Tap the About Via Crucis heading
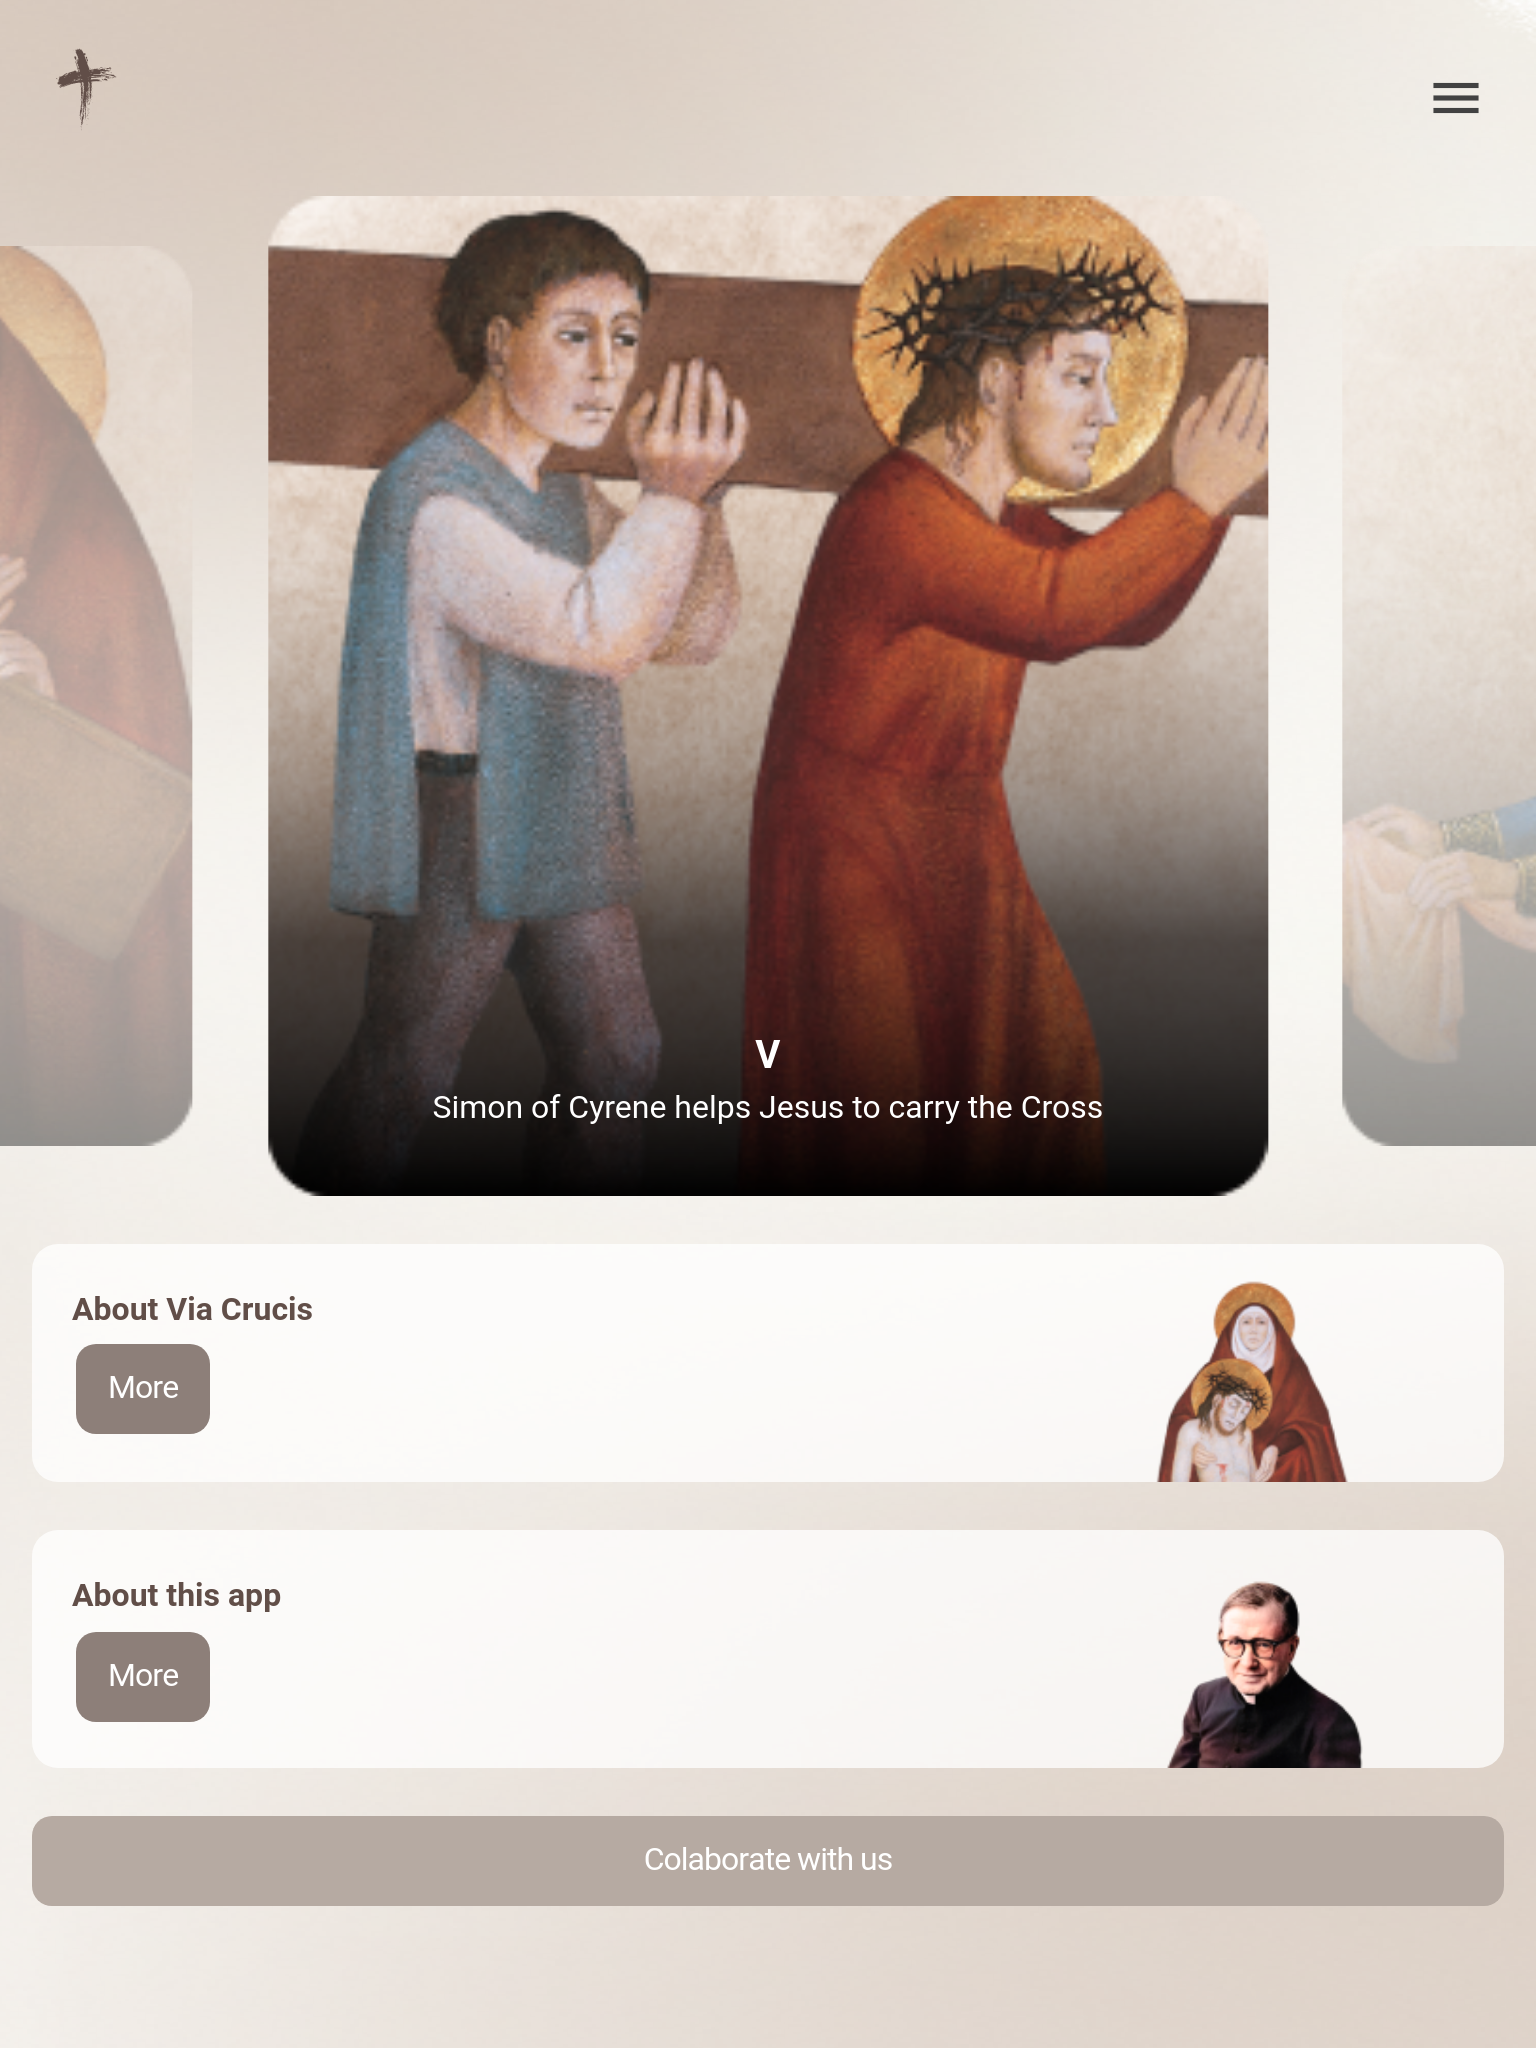Screen dimensions: 1536x2048 192,1309
